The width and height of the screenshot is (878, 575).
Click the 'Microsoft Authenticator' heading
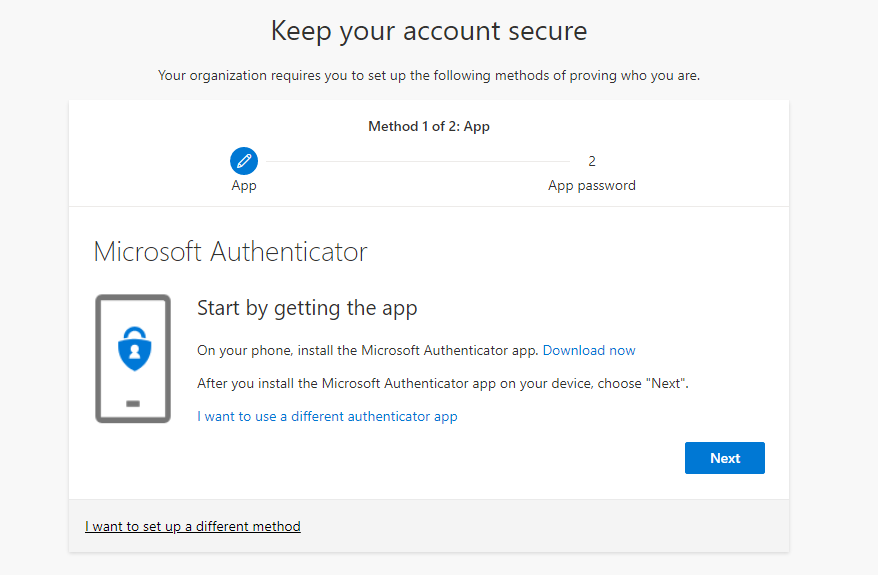[x=230, y=251]
